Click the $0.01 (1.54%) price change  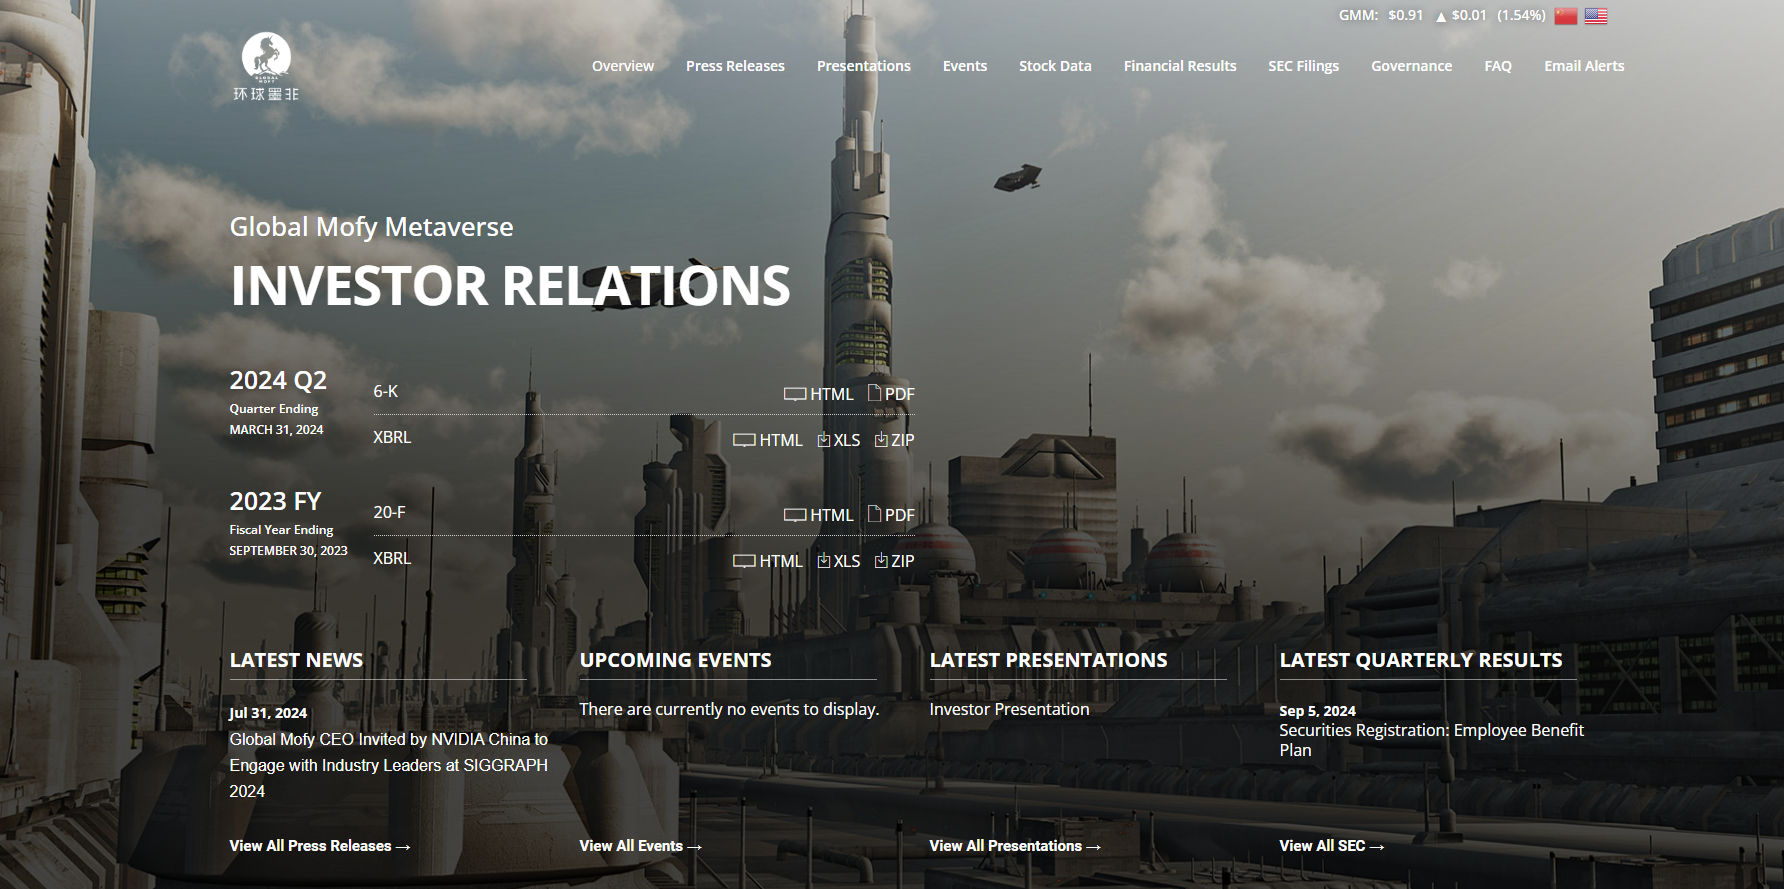pyautogui.click(x=1491, y=15)
